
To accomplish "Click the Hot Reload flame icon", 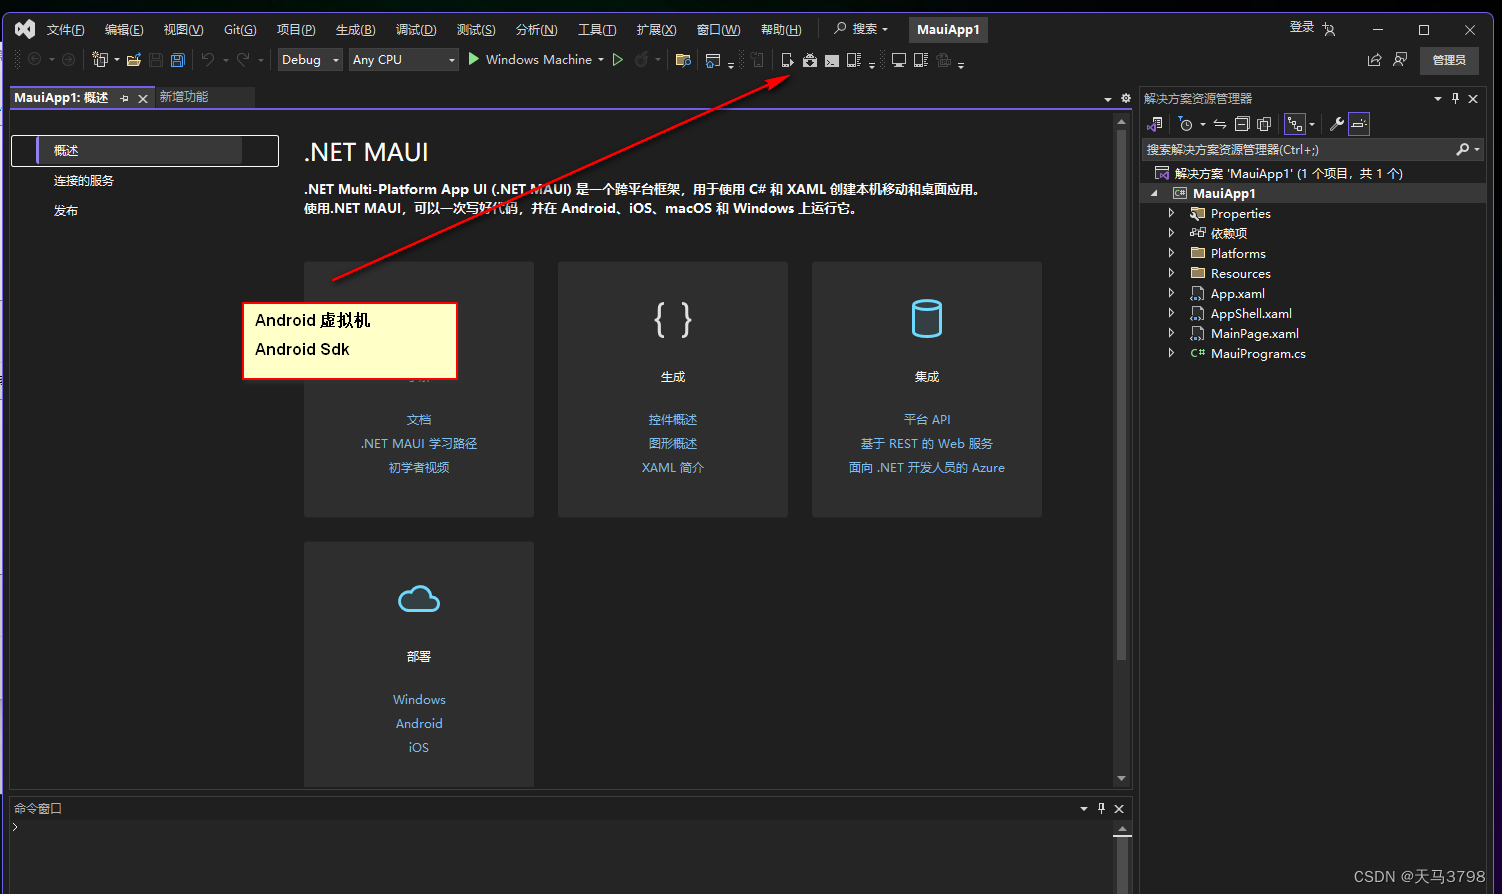I will pyautogui.click(x=641, y=60).
